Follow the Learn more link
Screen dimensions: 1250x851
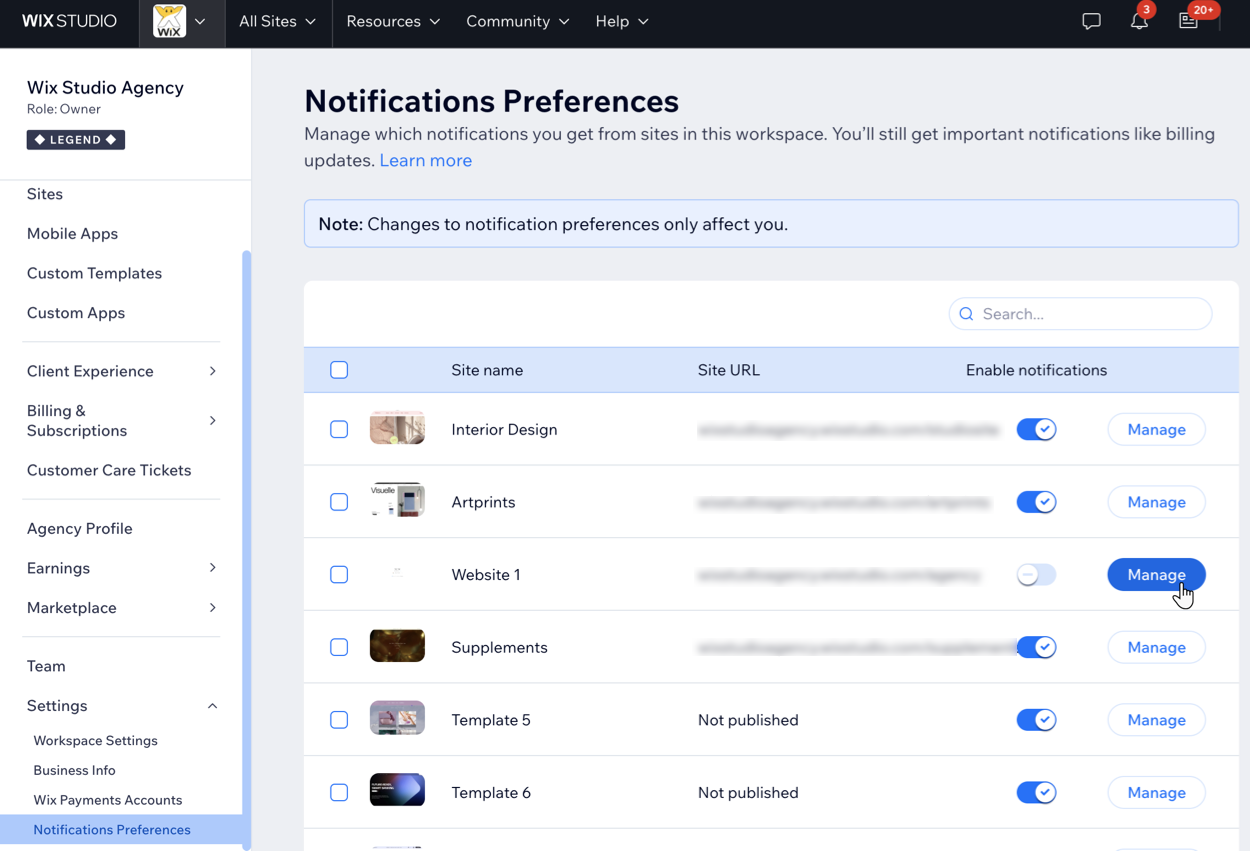425,160
